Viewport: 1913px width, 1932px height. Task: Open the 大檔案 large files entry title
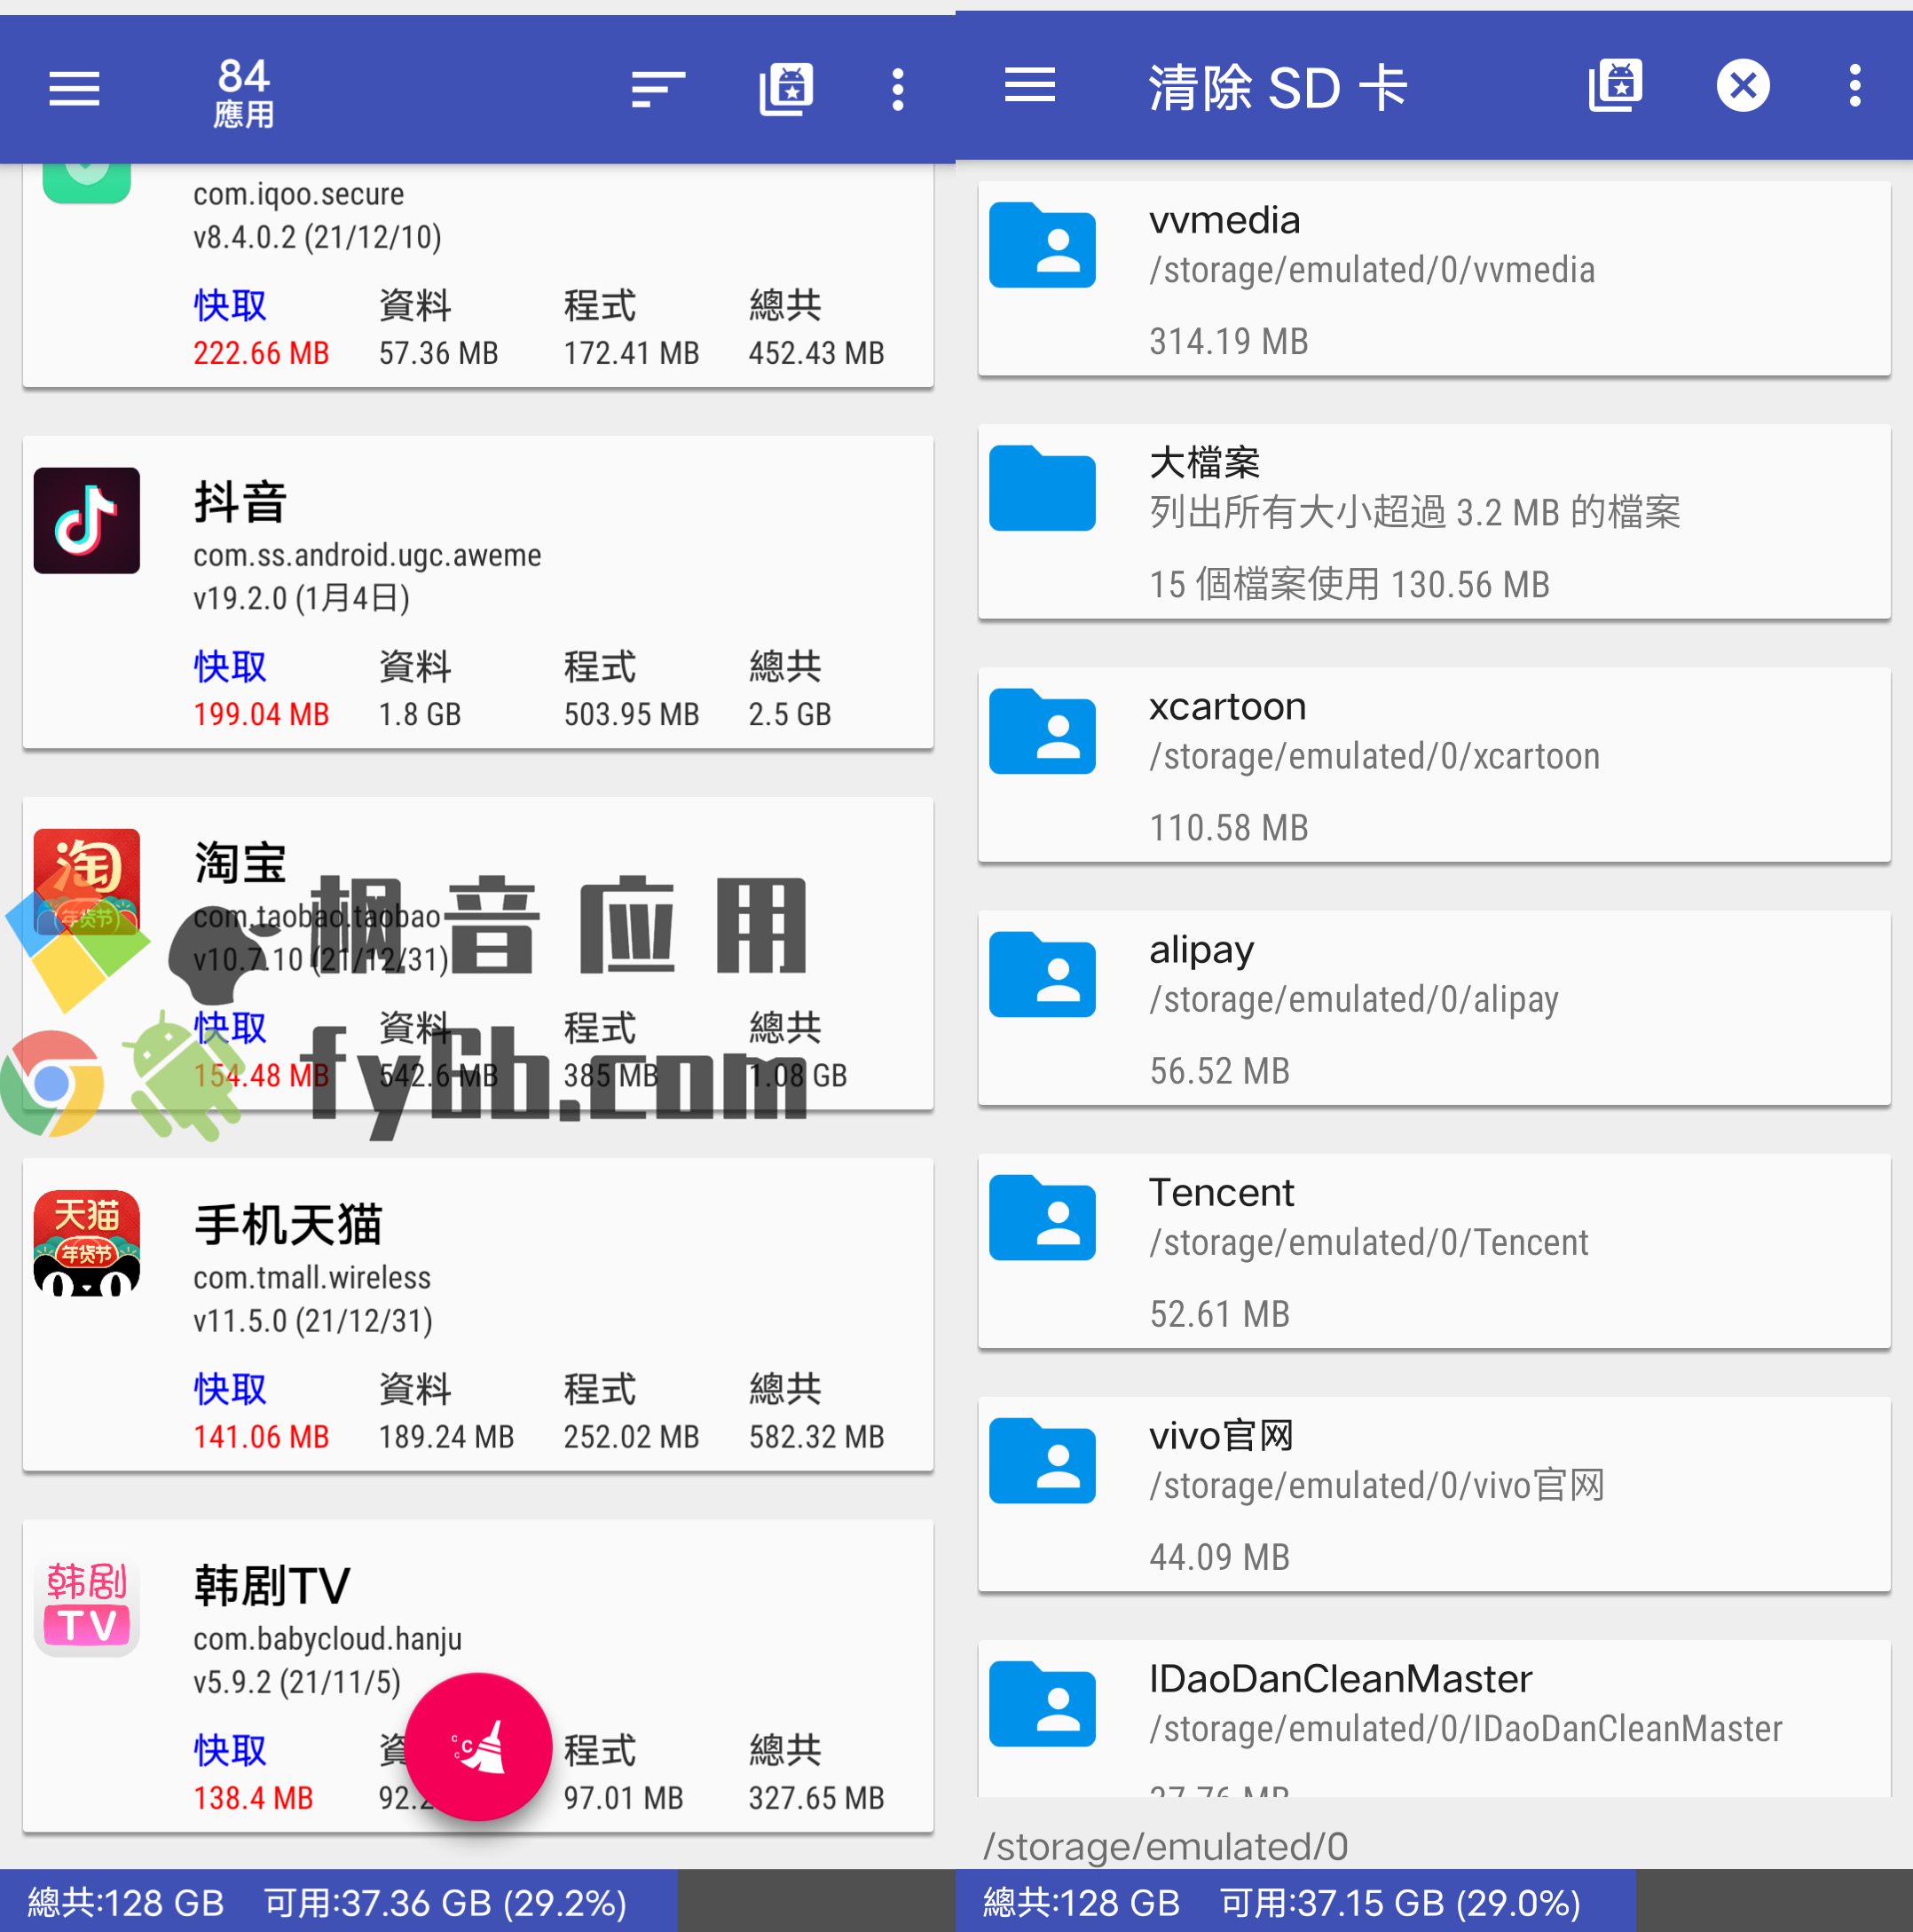(1204, 462)
